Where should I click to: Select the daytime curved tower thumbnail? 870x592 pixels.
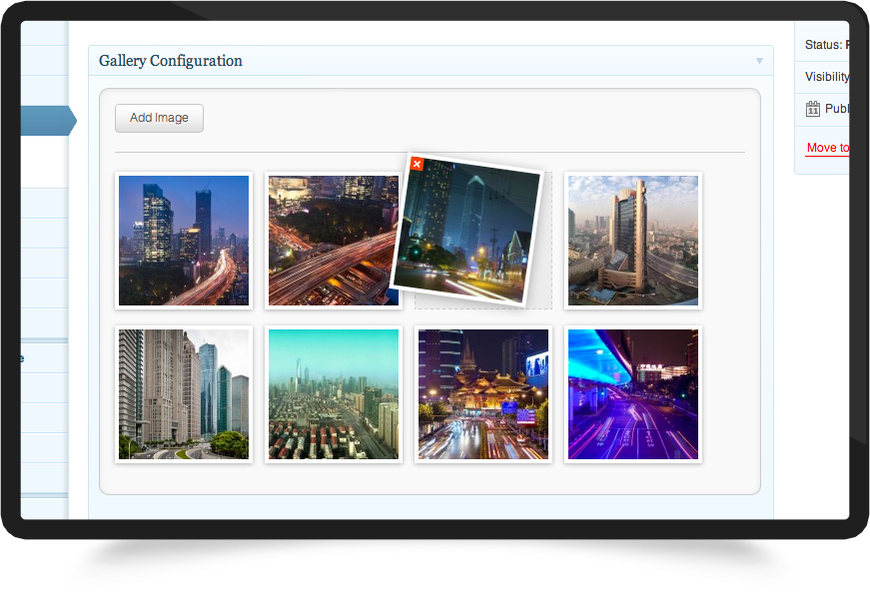tap(633, 241)
